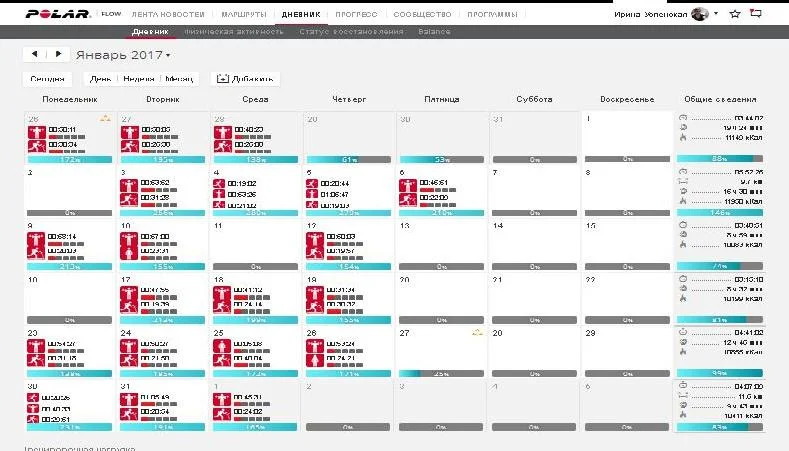
Task: Go to previous month with left arrow
Action: 34,54
